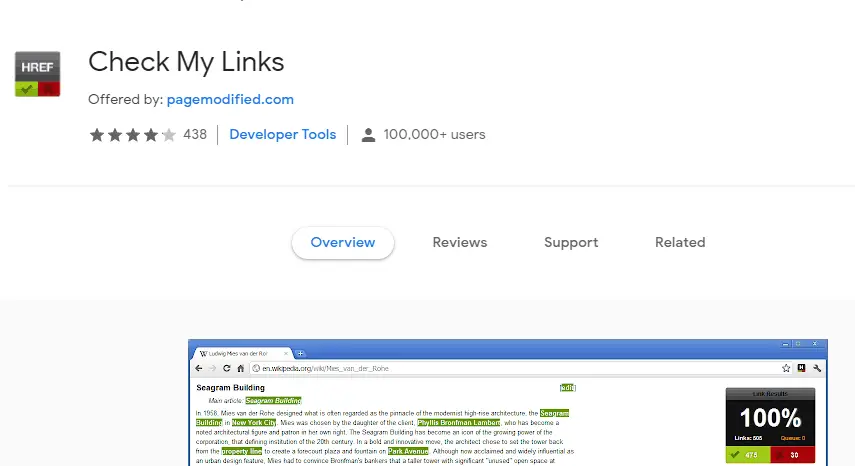The image size is (855, 466).
Task: Open the pagemodified.com developer link
Action: point(230,99)
